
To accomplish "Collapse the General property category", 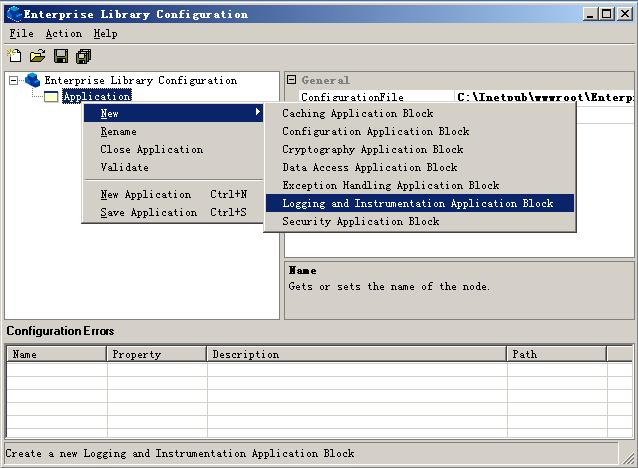I will pos(292,80).
